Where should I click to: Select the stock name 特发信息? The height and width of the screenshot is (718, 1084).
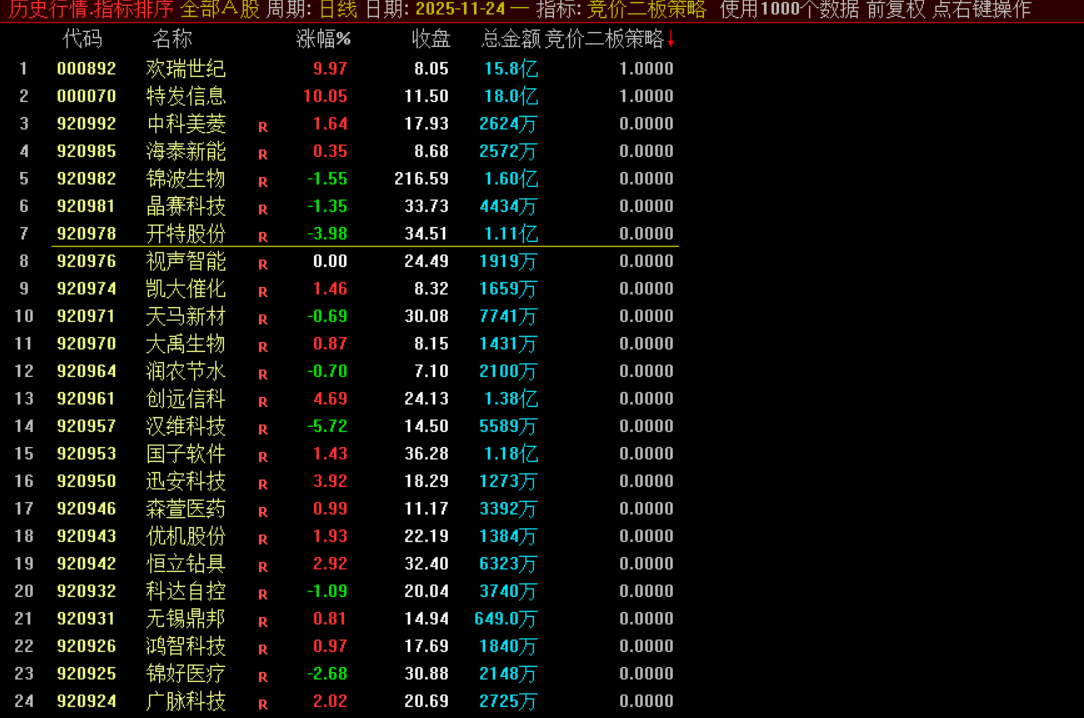click(186, 96)
